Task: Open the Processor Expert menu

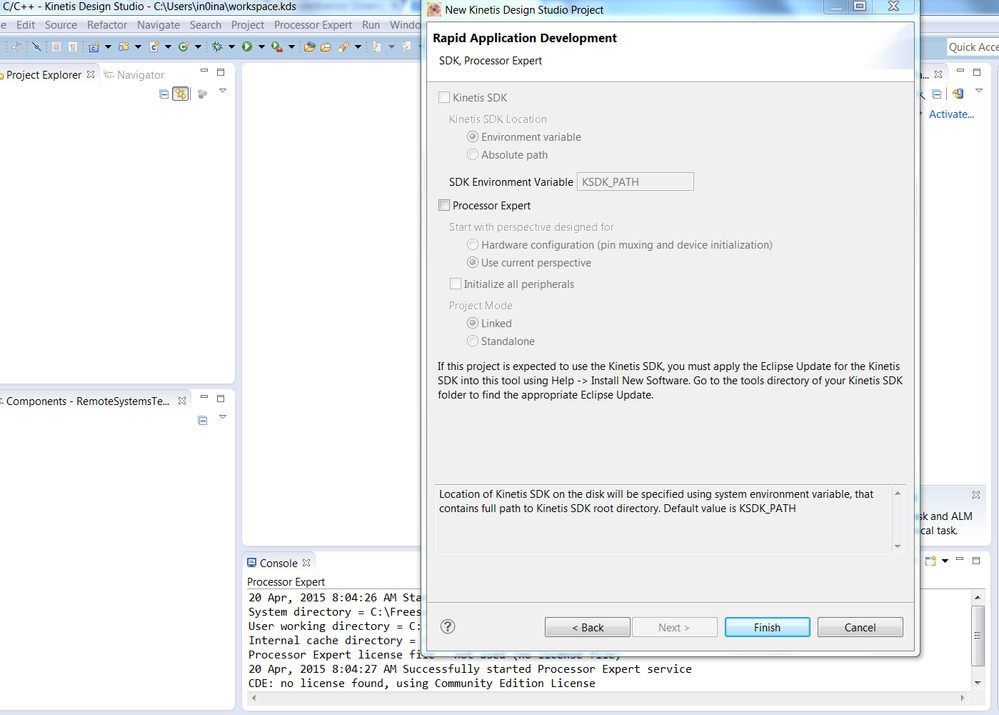Action: [313, 25]
